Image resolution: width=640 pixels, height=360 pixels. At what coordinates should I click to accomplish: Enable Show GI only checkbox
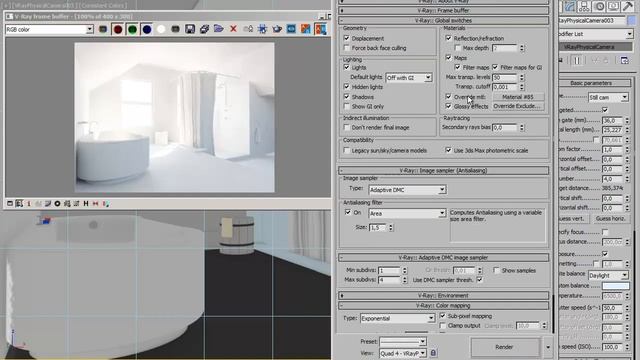pyautogui.click(x=347, y=106)
